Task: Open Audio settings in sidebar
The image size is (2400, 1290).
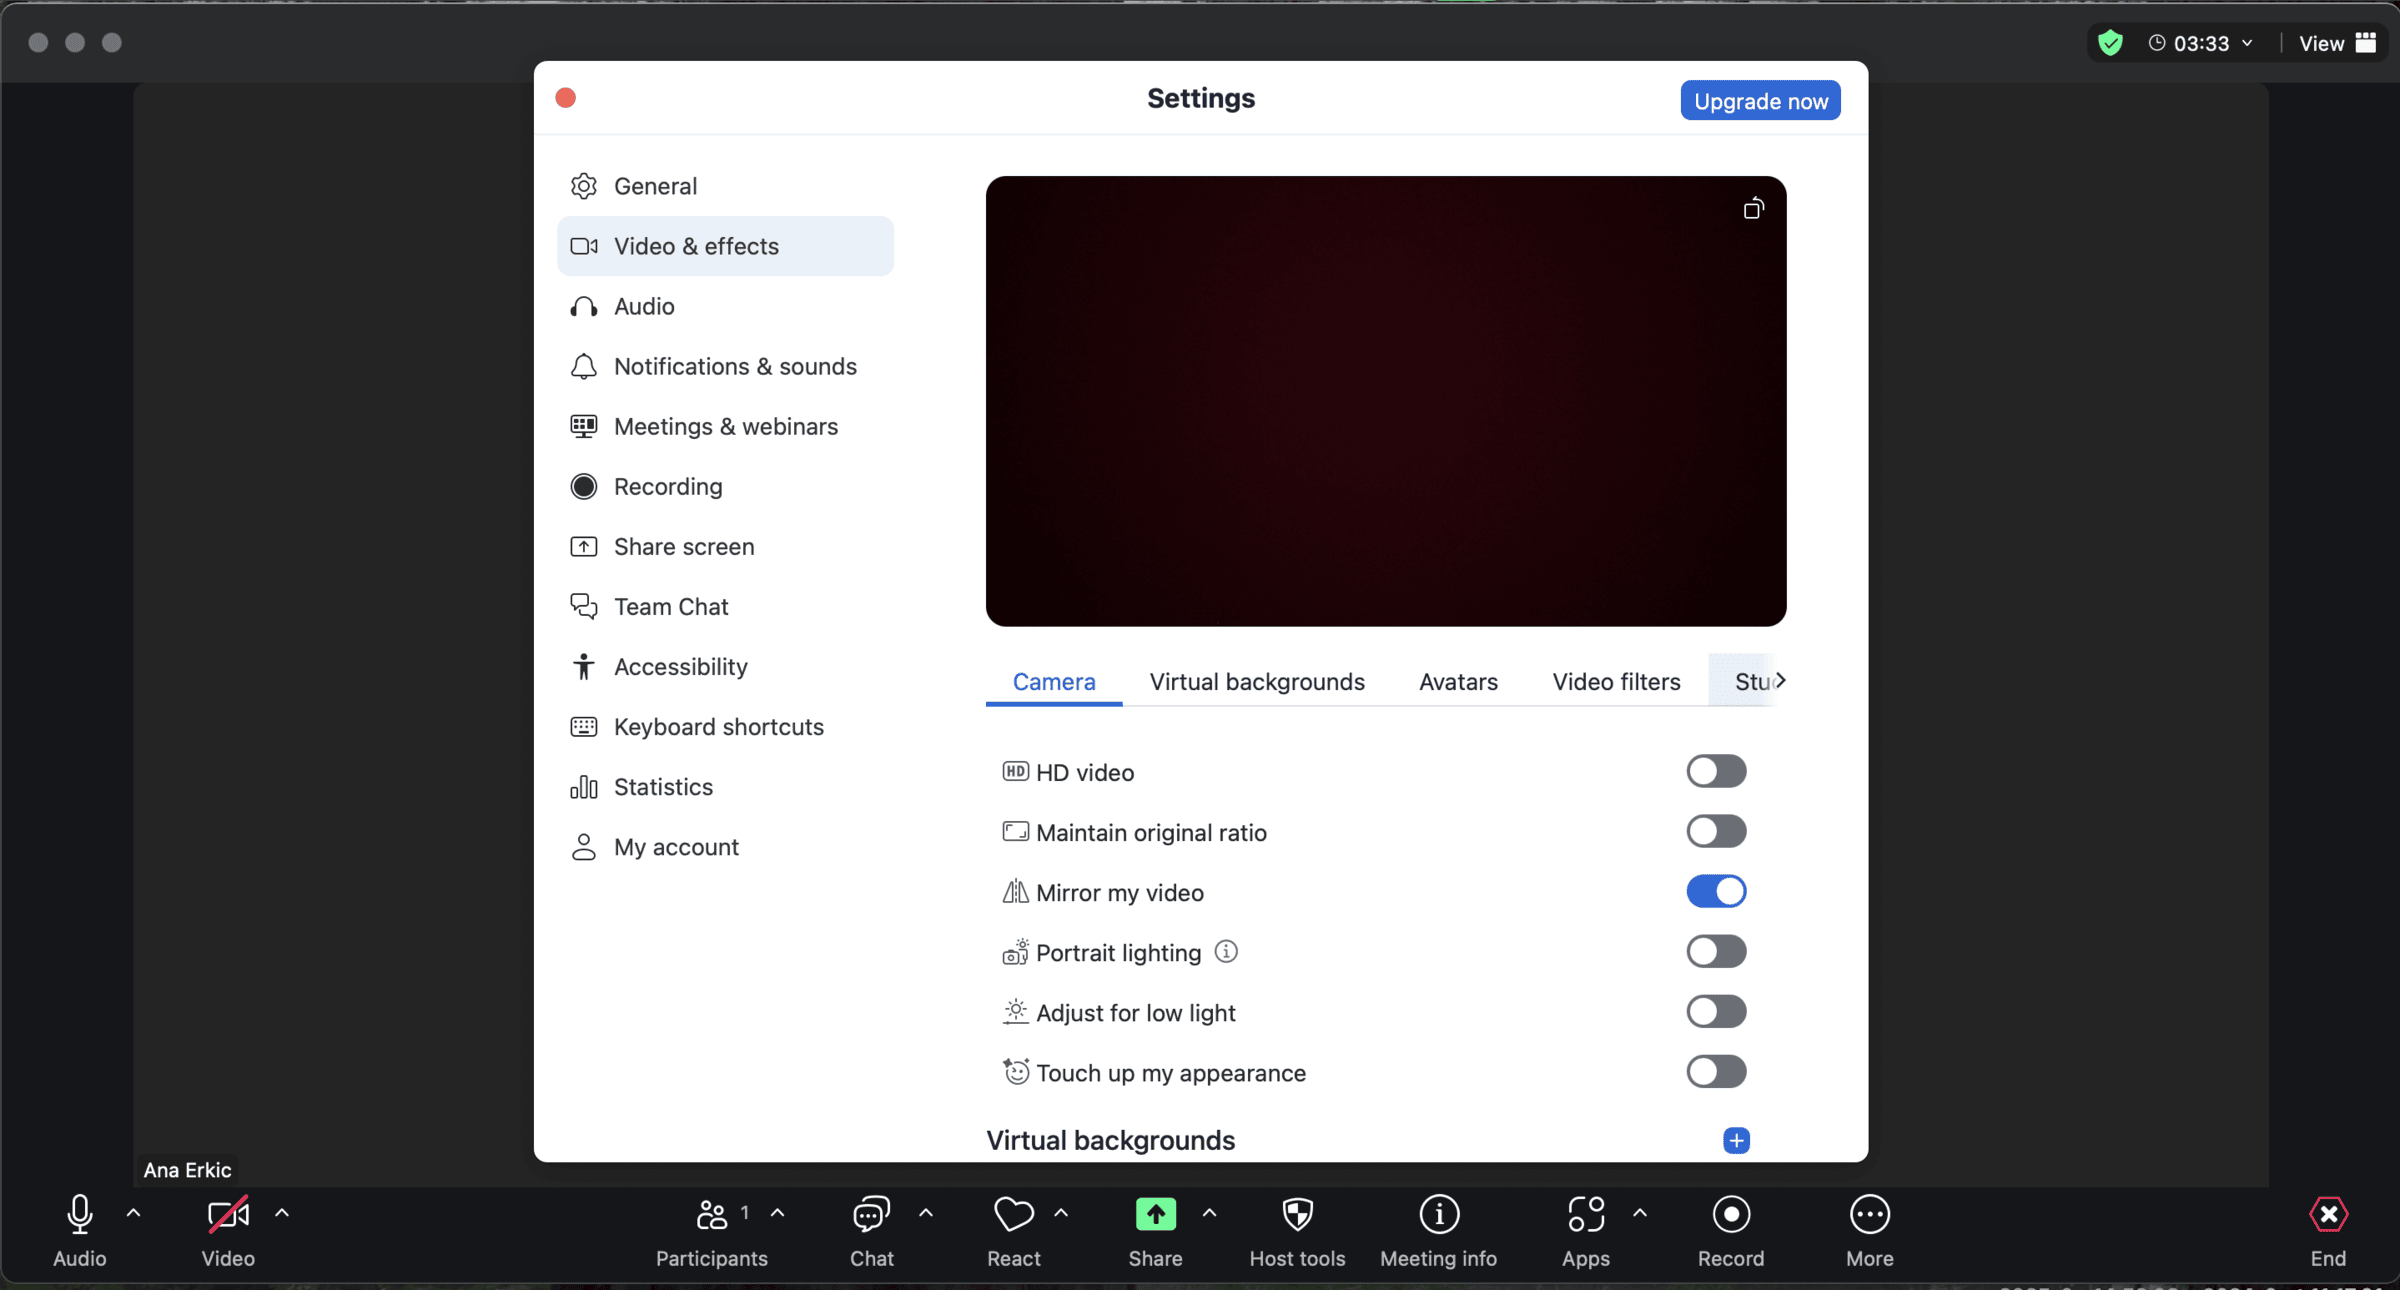Action: pyautogui.click(x=725, y=306)
